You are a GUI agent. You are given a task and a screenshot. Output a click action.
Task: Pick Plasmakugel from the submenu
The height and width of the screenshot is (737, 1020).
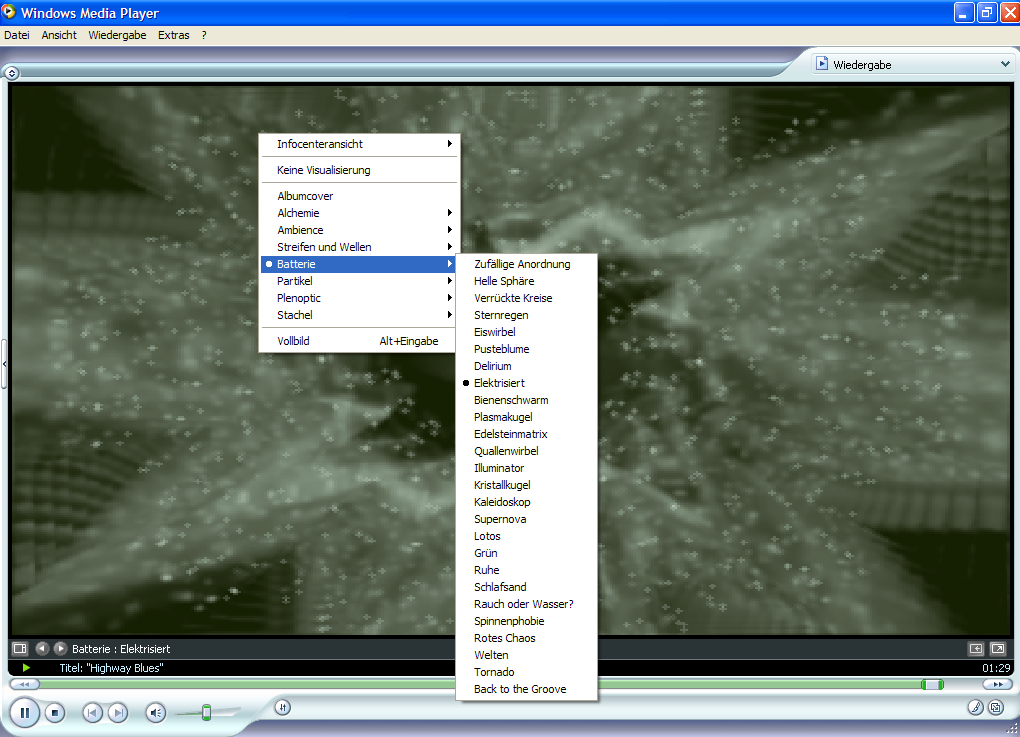526,416
